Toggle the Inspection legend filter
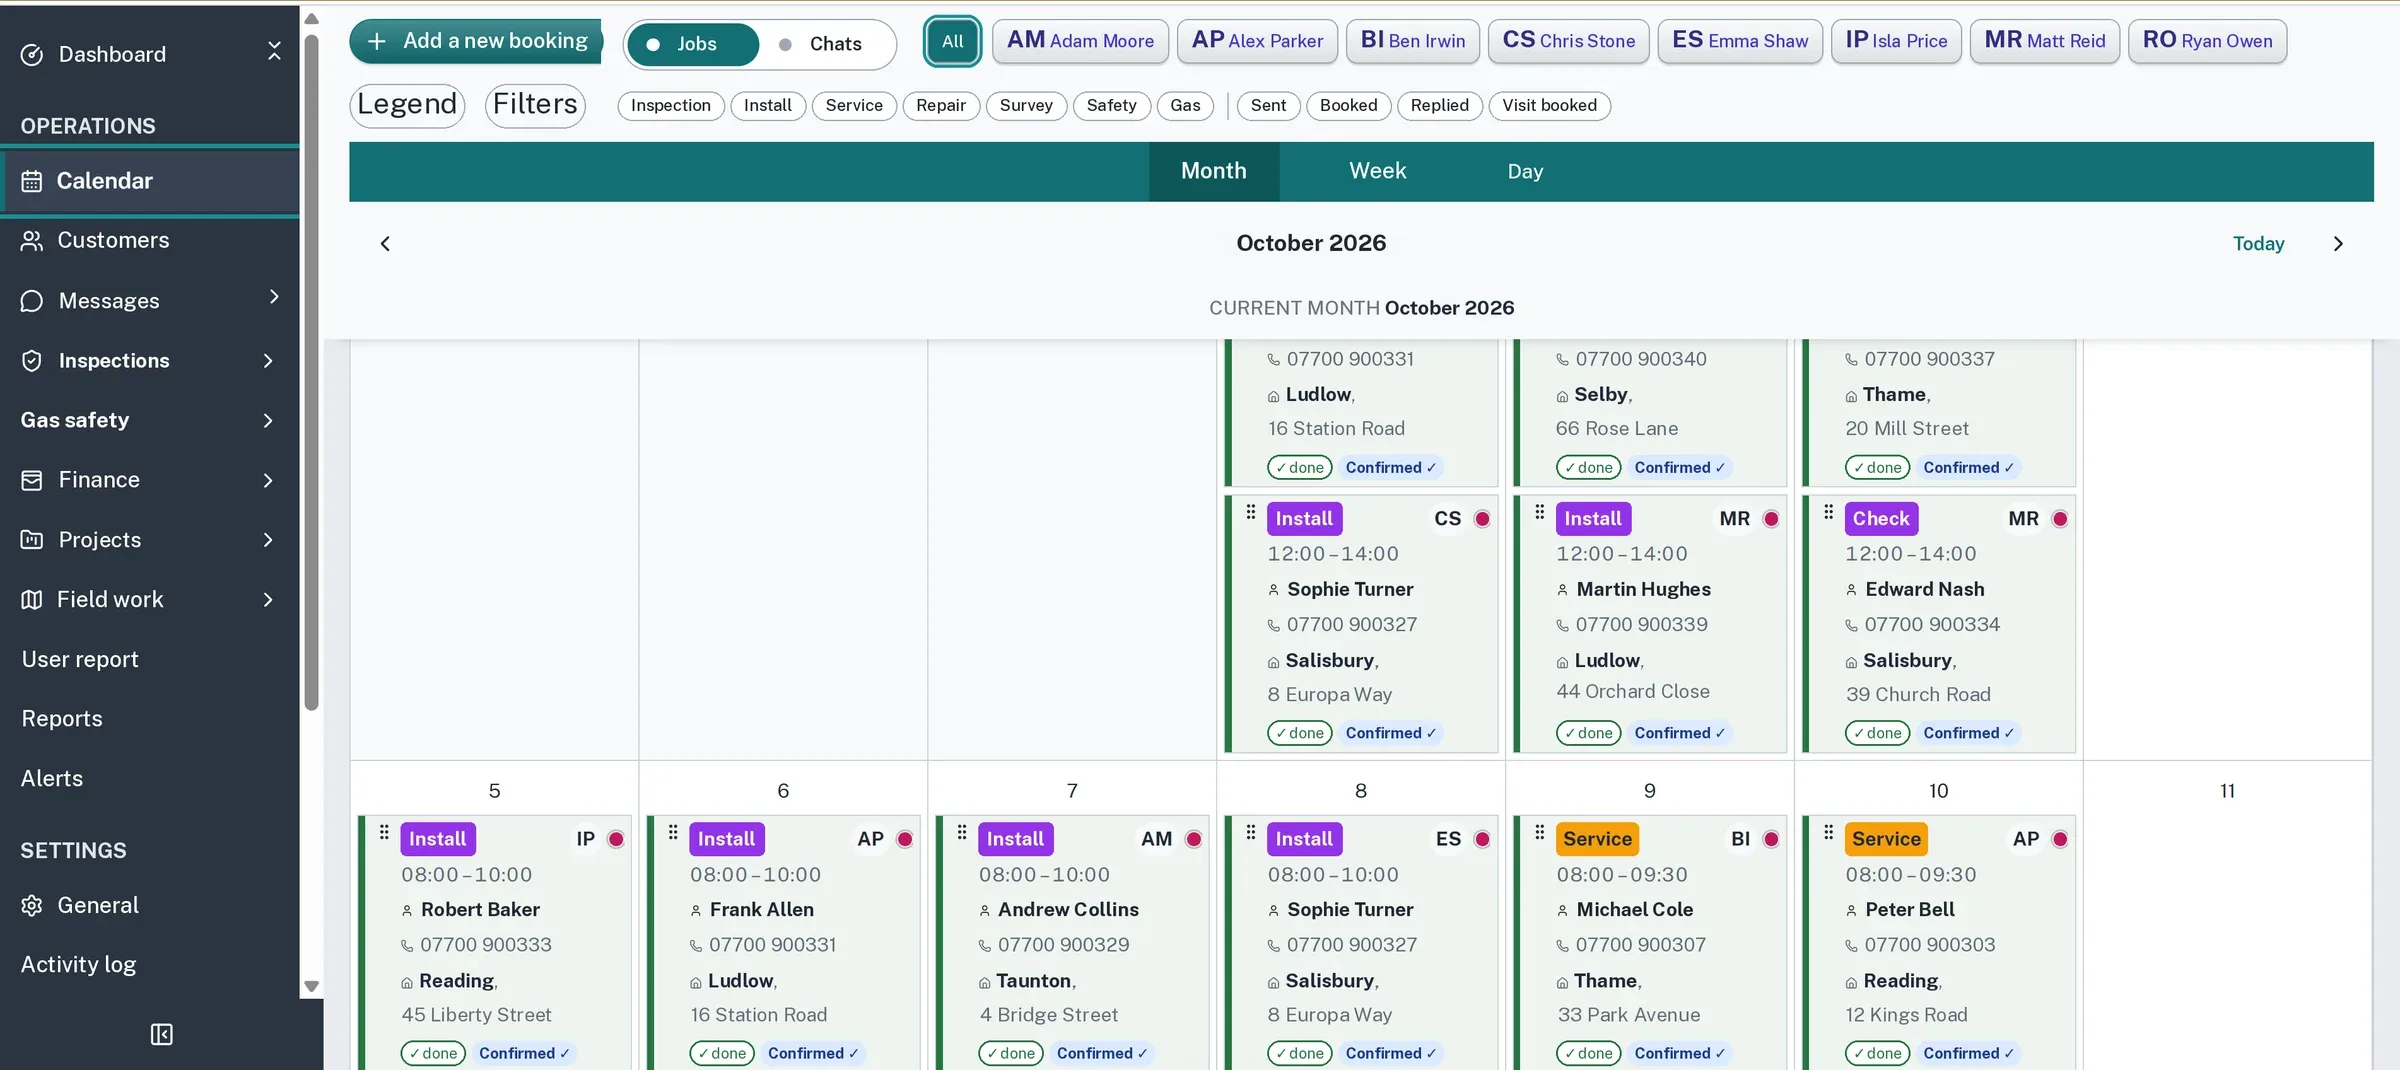Screen dimensions: 2400x1070 [671, 105]
